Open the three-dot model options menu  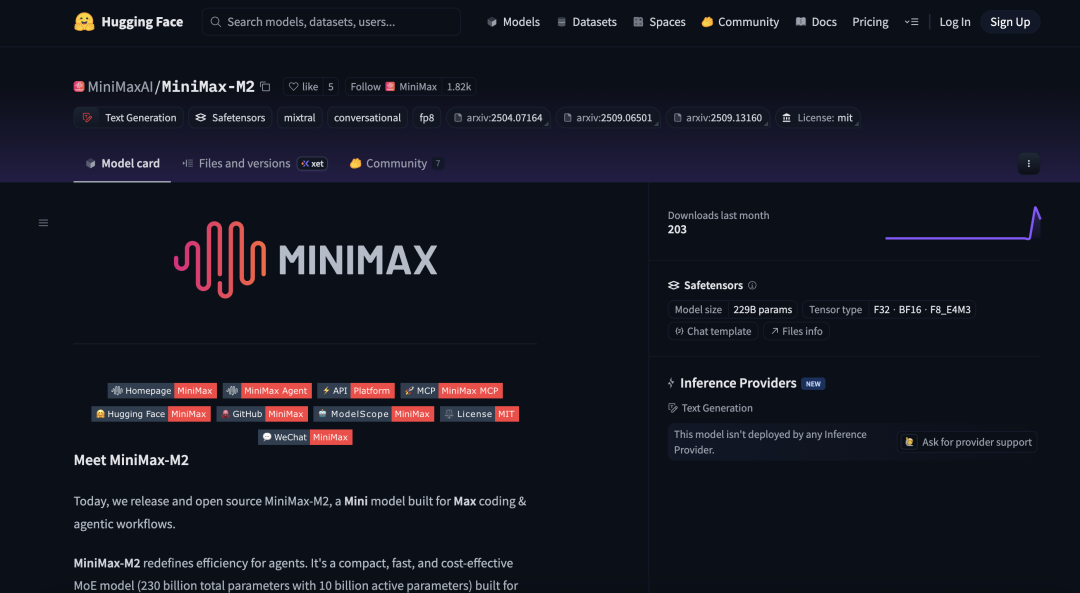click(1028, 164)
